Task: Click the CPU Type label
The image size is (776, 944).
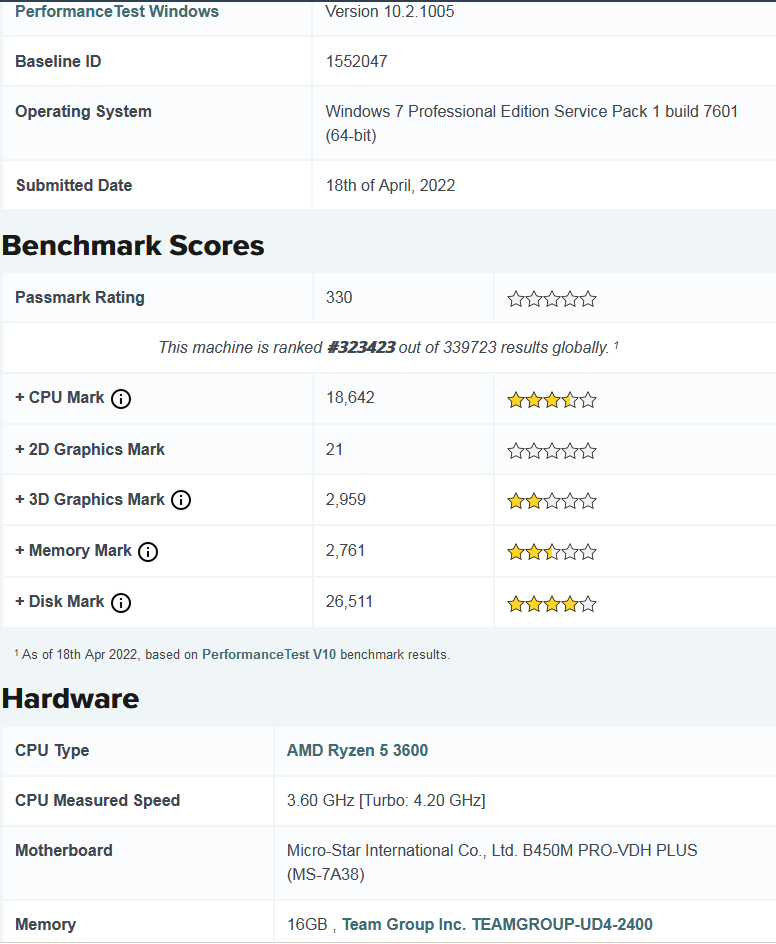Action: (x=52, y=750)
